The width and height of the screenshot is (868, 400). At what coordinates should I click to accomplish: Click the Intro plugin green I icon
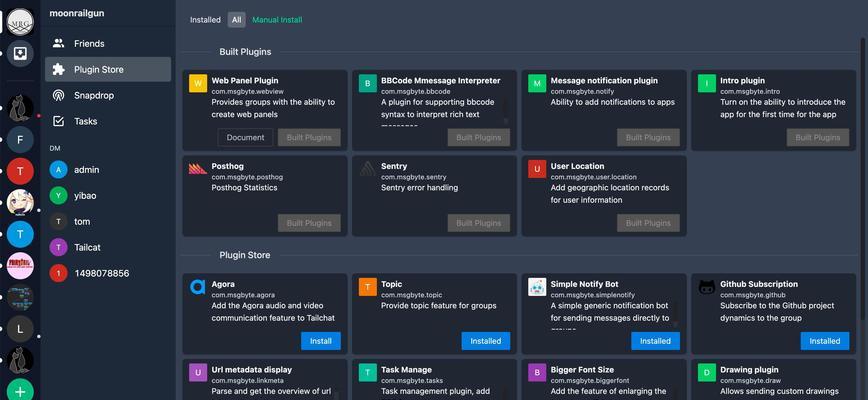point(706,84)
